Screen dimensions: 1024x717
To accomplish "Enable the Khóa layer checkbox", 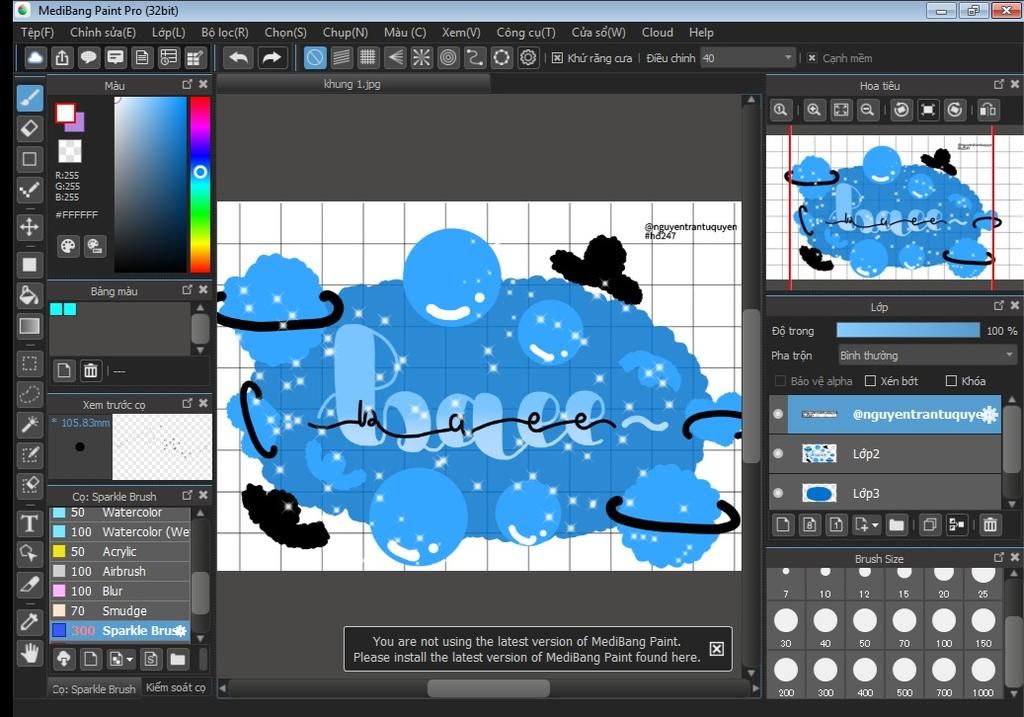I will [951, 381].
